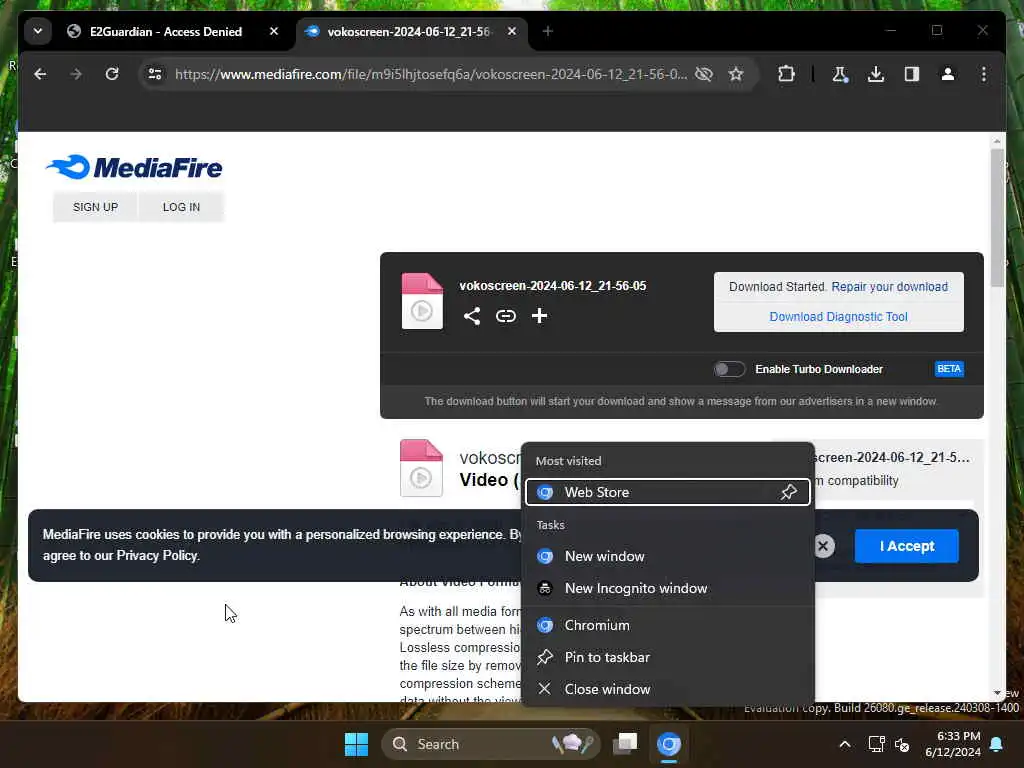The width and height of the screenshot is (1024, 768).
Task: Go back to the previous page
Action: point(40,74)
